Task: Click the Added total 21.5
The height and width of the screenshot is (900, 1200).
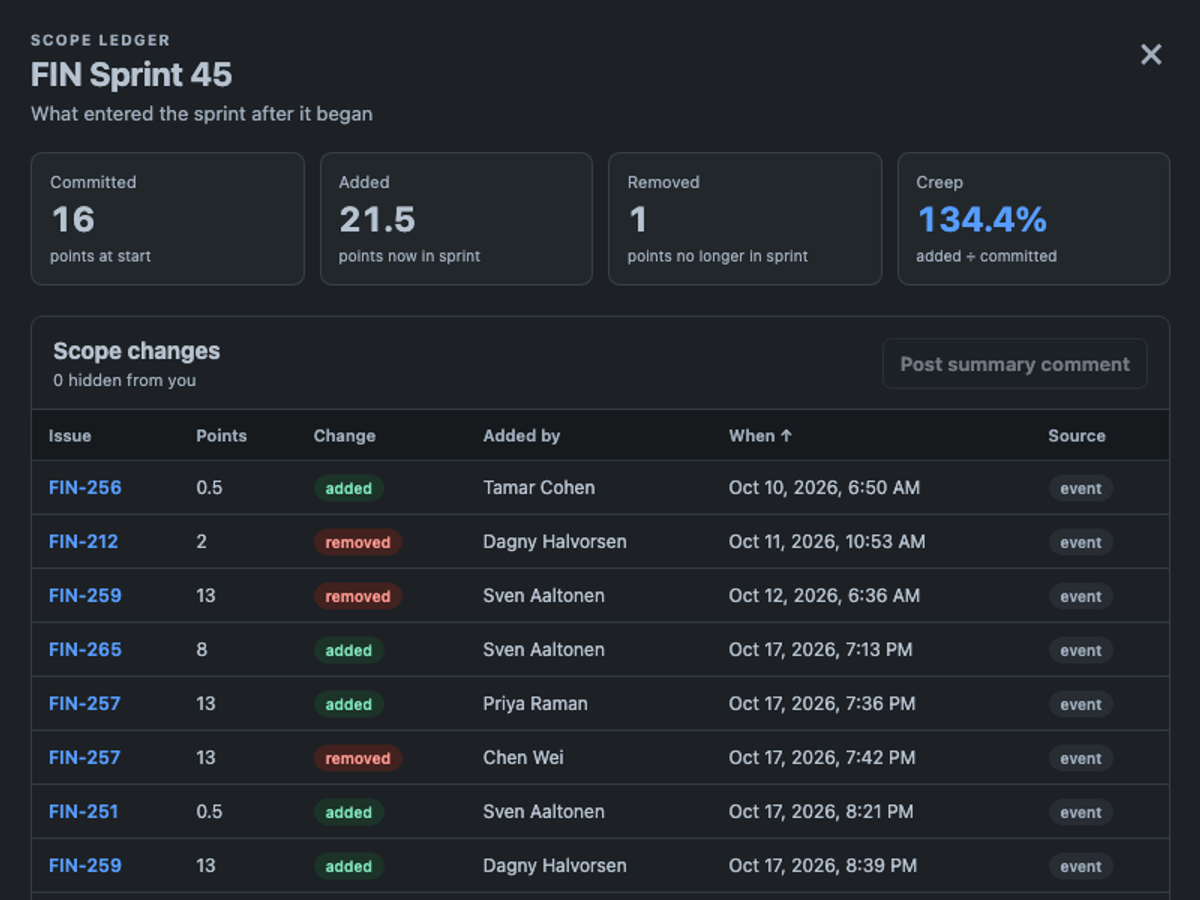Action: [x=377, y=219]
